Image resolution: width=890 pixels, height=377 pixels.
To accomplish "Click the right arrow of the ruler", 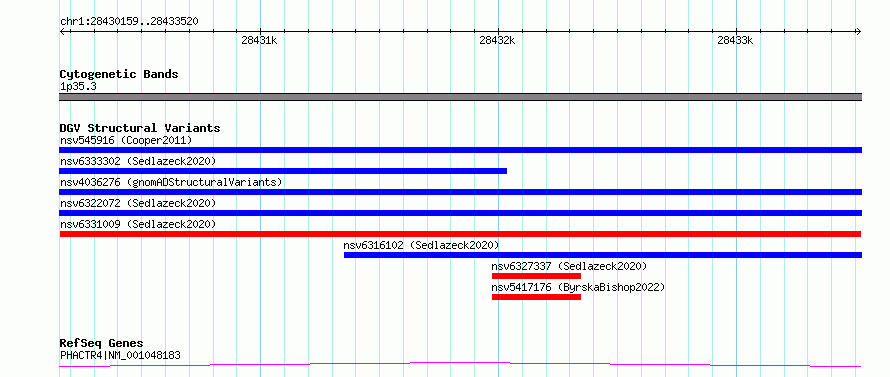I will 858,31.
